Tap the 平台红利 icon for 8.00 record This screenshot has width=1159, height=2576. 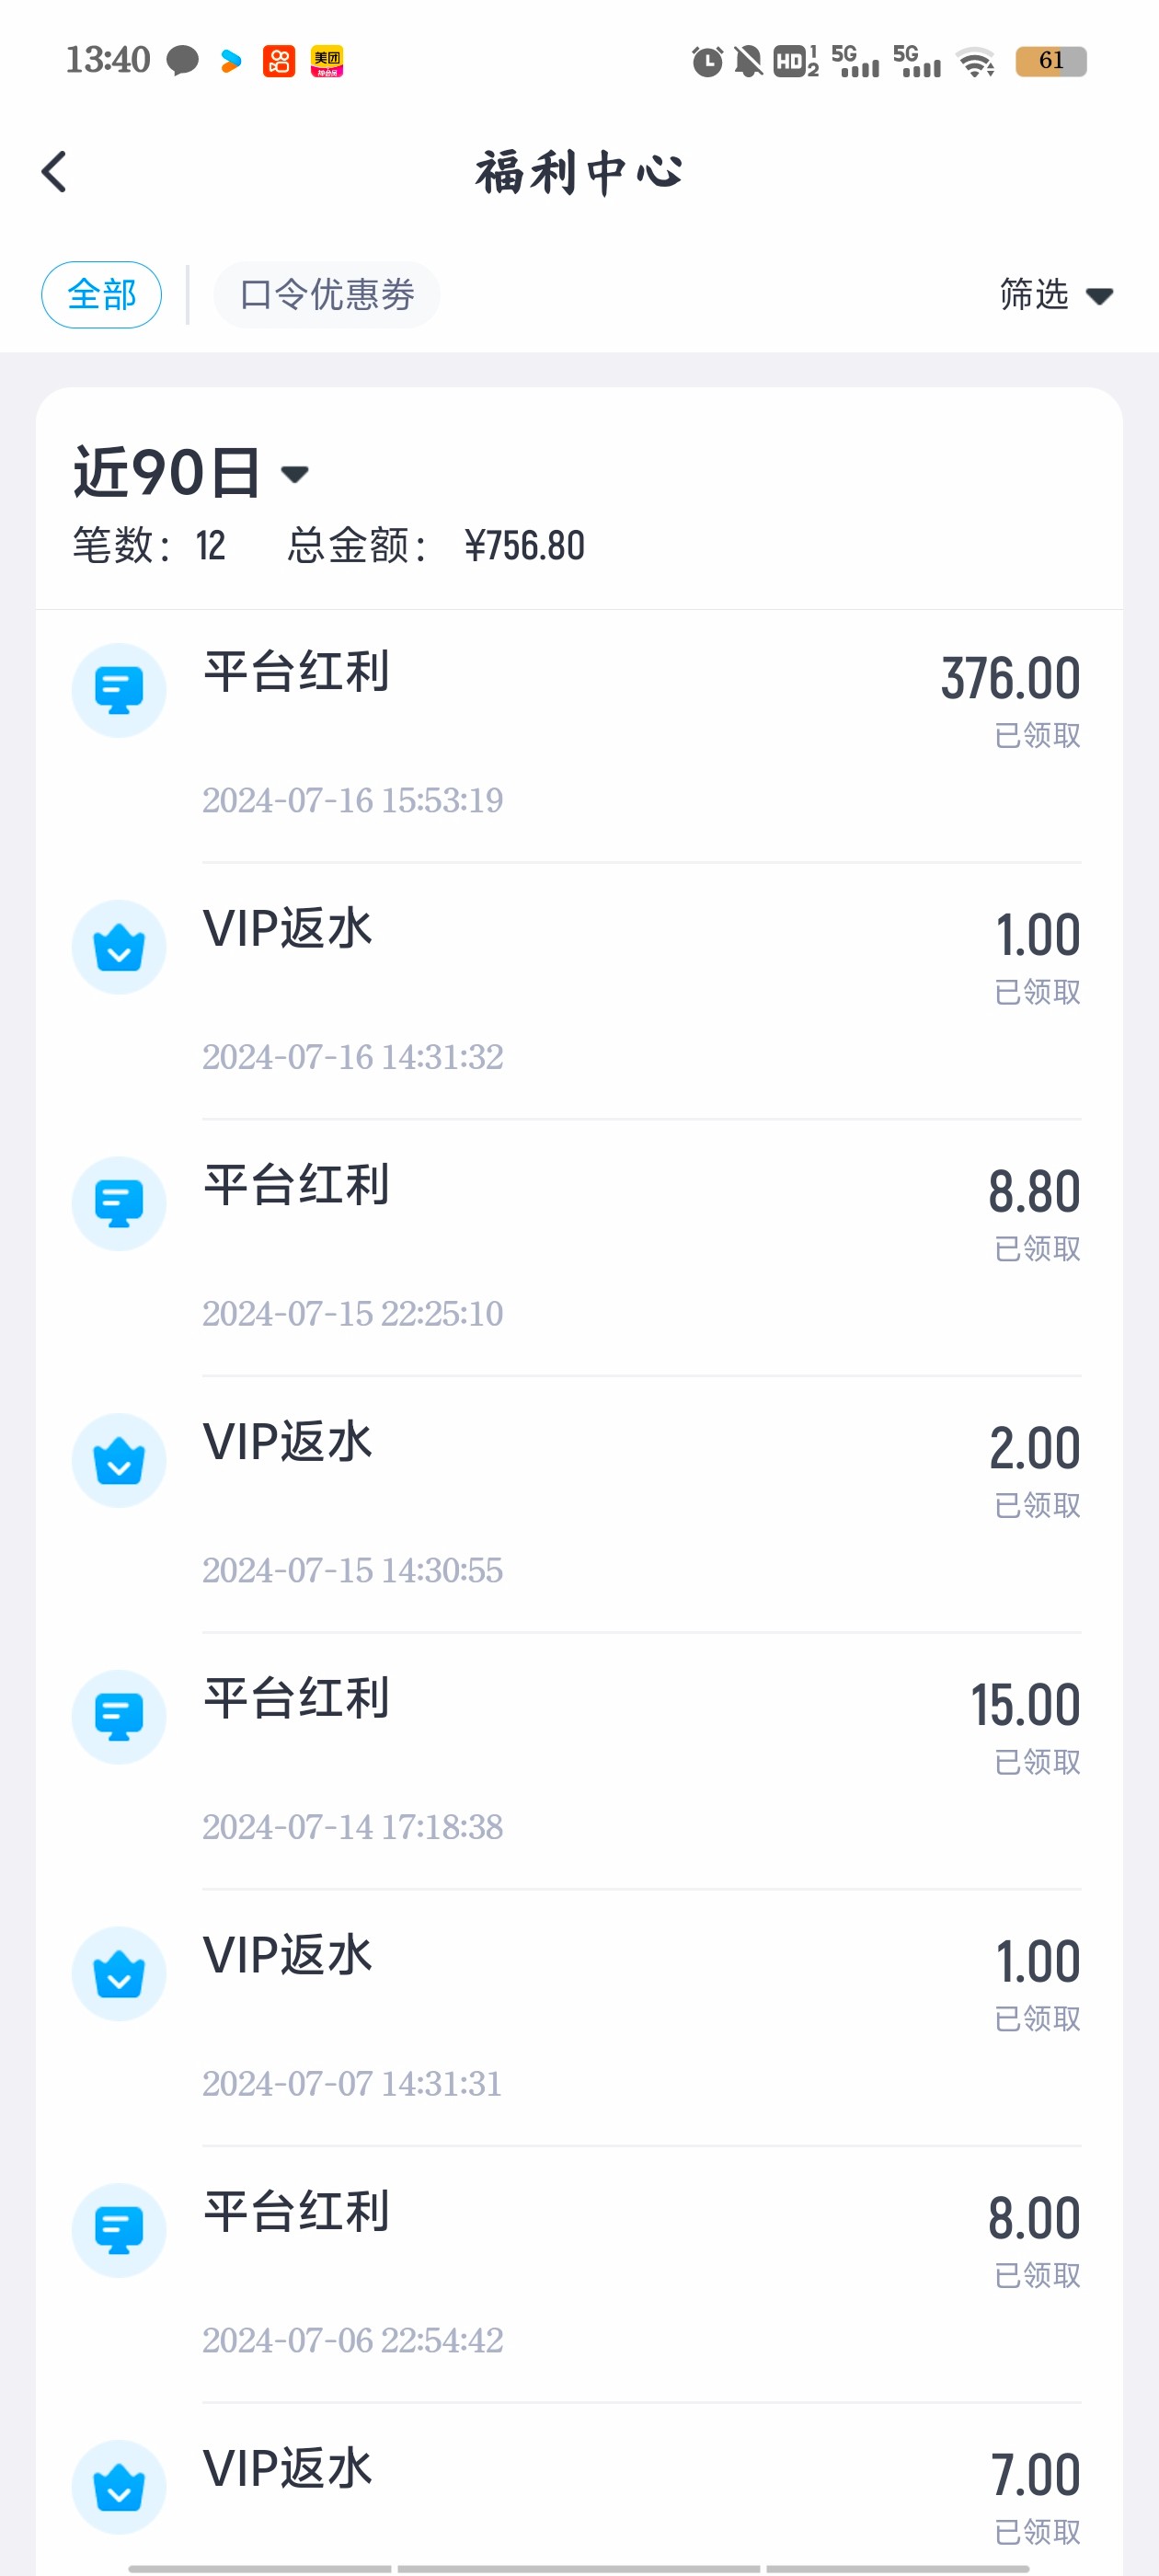(x=119, y=2230)
